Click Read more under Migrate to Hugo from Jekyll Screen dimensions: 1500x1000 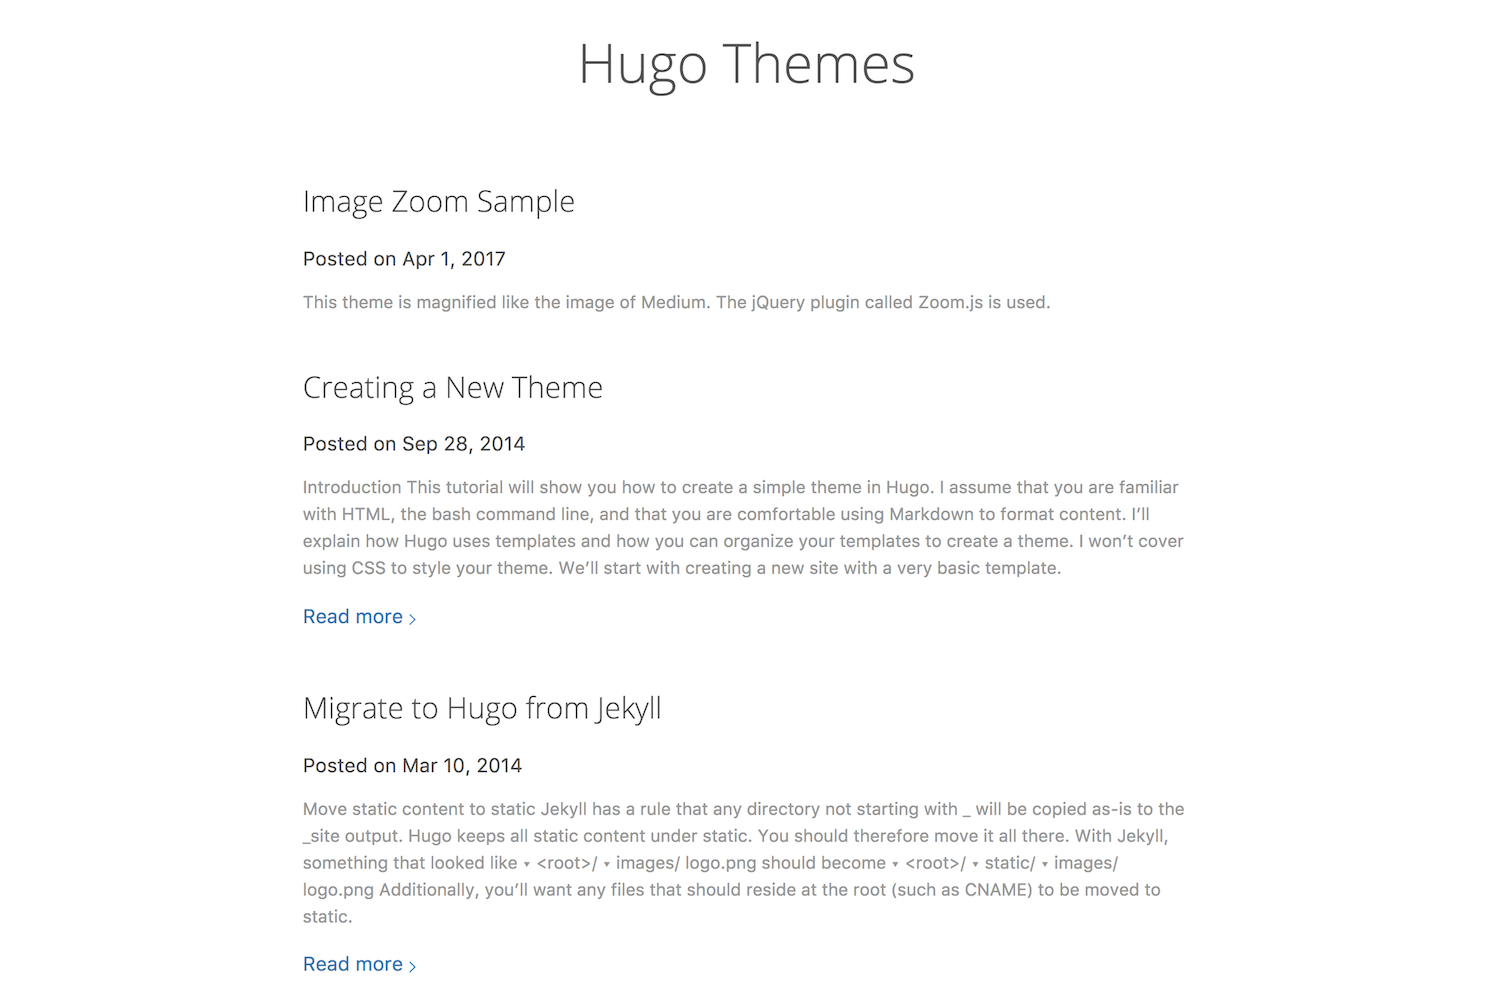[x=352, y=963]
